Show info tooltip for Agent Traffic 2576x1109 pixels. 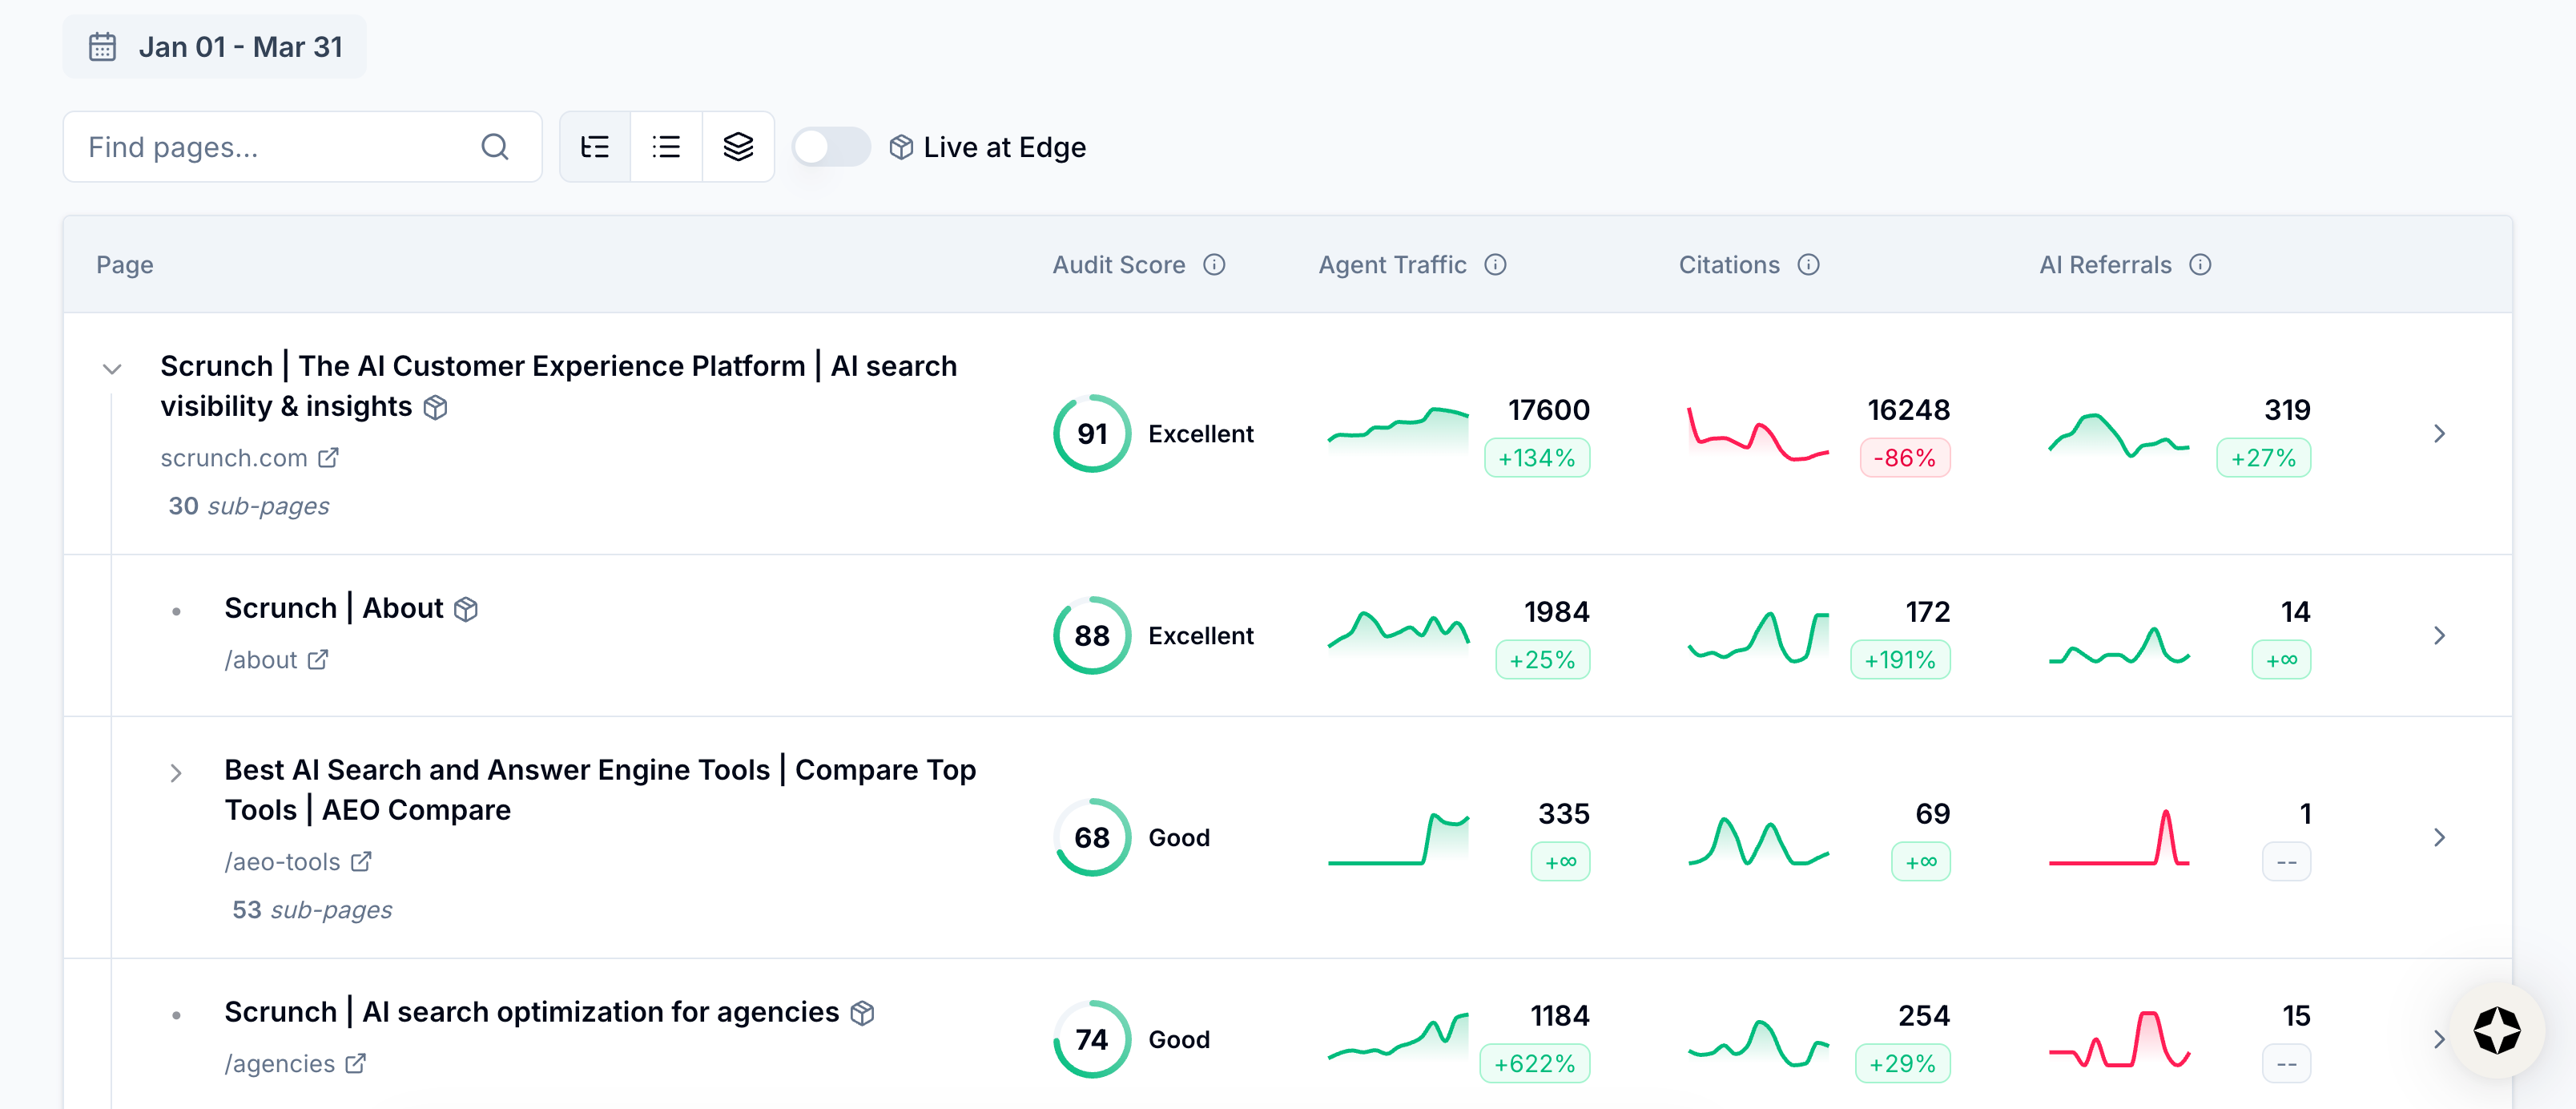1495,265
